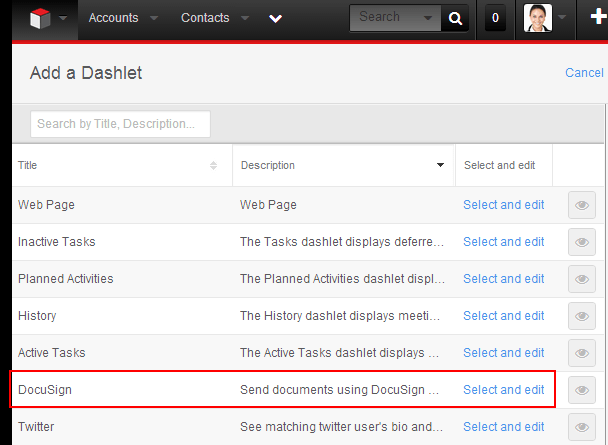608x445 pixels.
Task: Expand the Accounts menu arrow
Action: [154, 18]
